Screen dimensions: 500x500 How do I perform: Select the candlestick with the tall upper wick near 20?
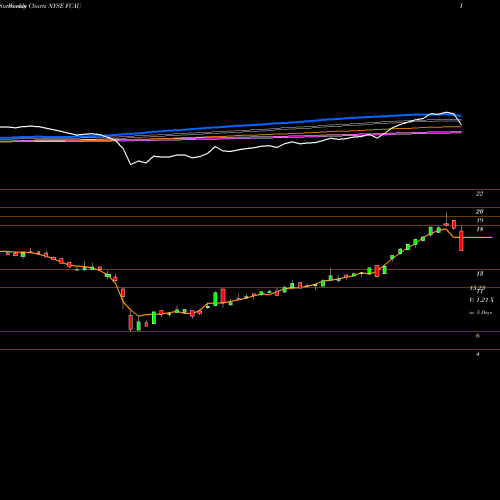coord(446,219)
